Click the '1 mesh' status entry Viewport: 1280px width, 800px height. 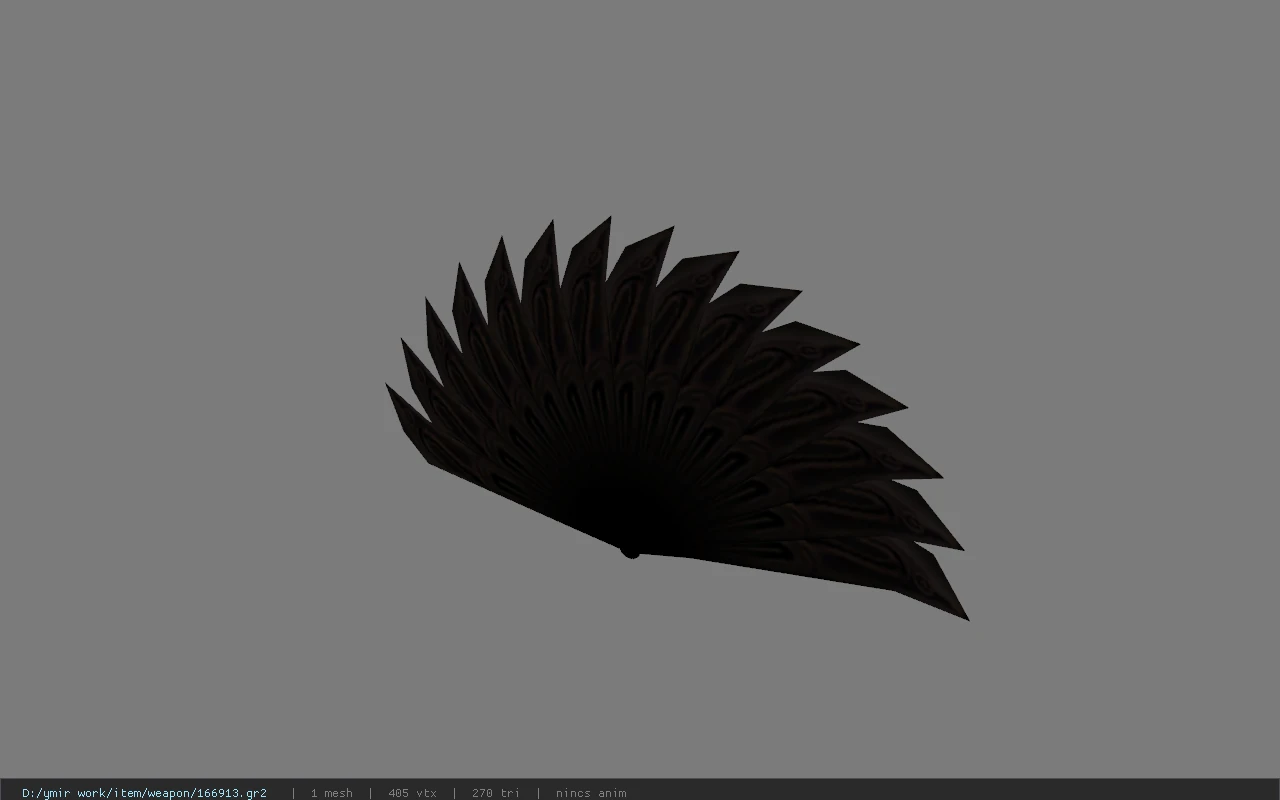coord(331,793)
